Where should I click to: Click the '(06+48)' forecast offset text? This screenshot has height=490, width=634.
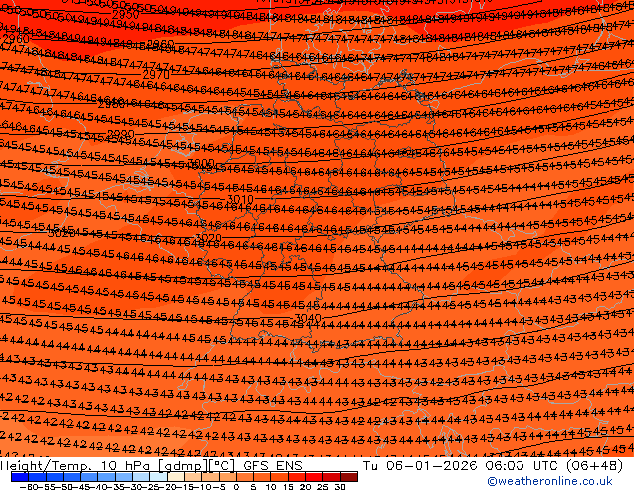[x=594, y=466]
